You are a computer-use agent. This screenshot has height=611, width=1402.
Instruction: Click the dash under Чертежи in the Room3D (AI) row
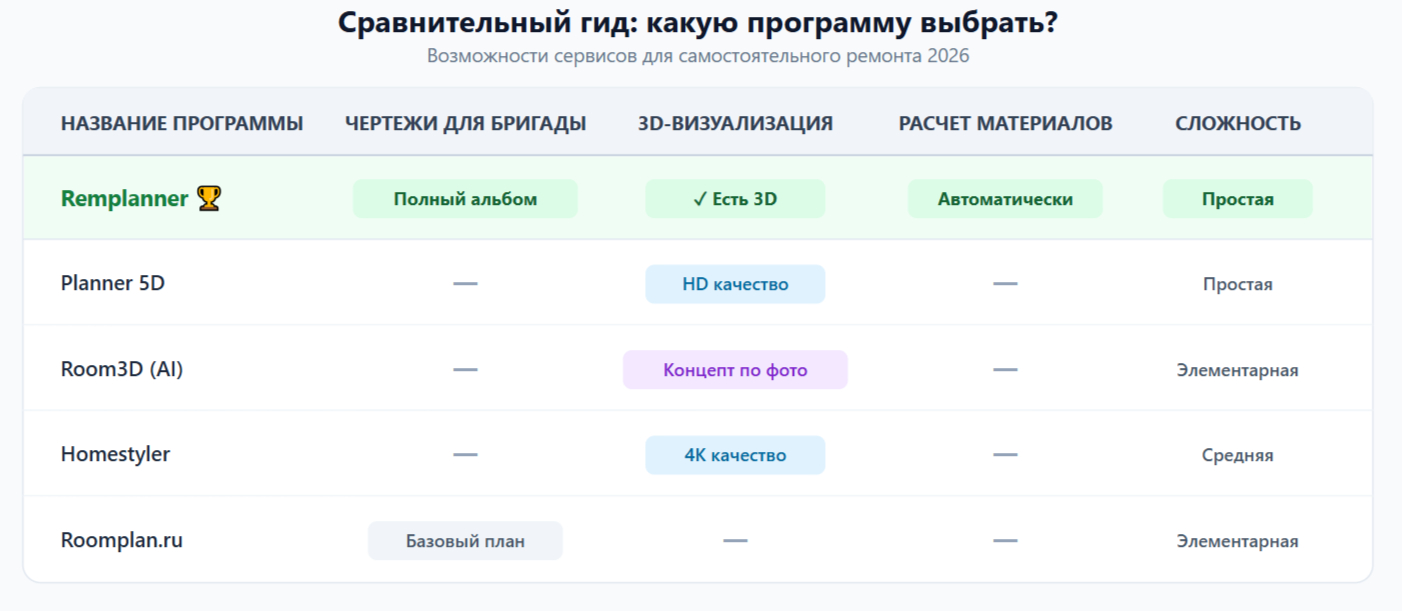pos(465,370)
